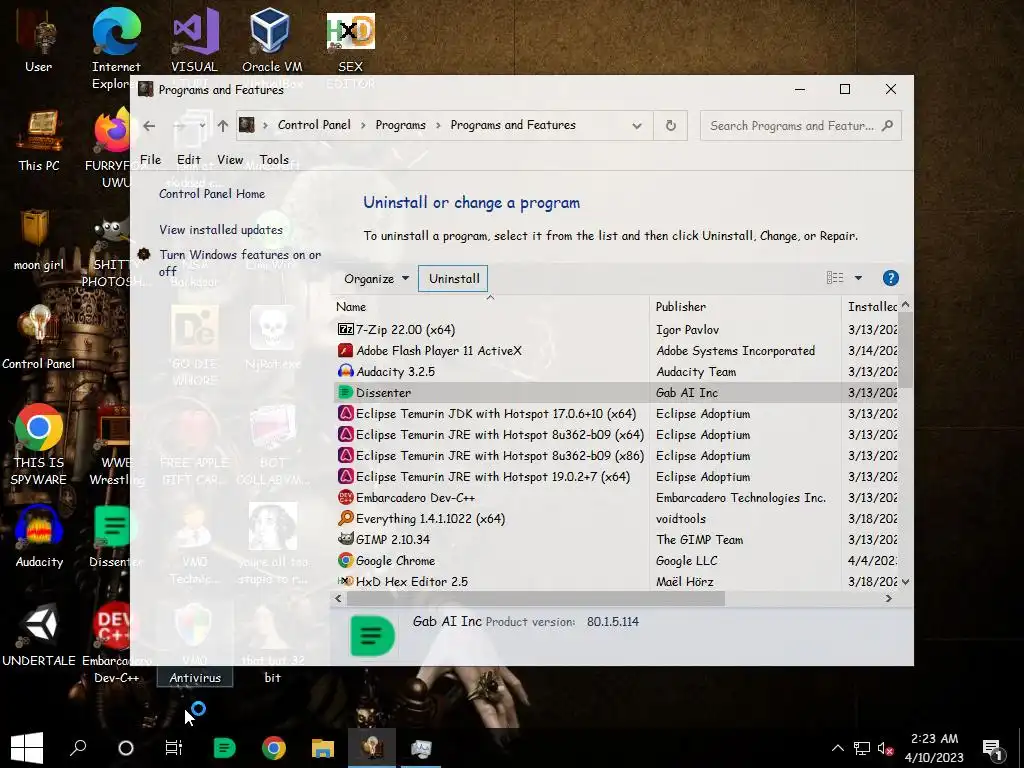Open the File menu

[x=150, y=159]
